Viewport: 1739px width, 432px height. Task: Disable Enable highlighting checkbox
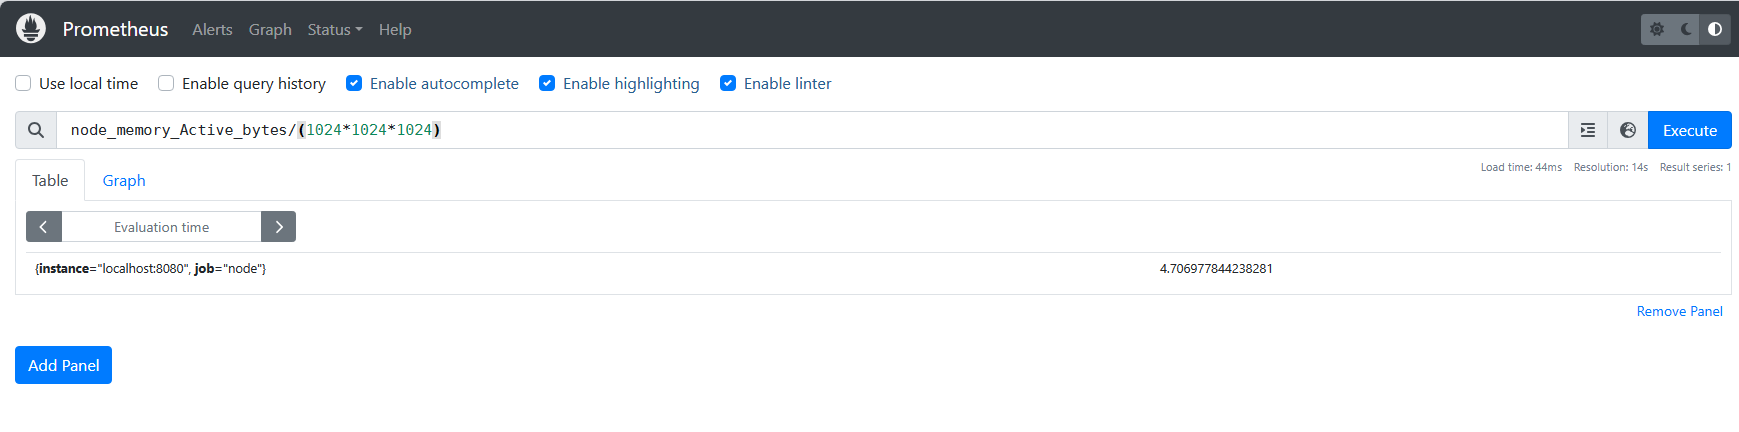547,83
